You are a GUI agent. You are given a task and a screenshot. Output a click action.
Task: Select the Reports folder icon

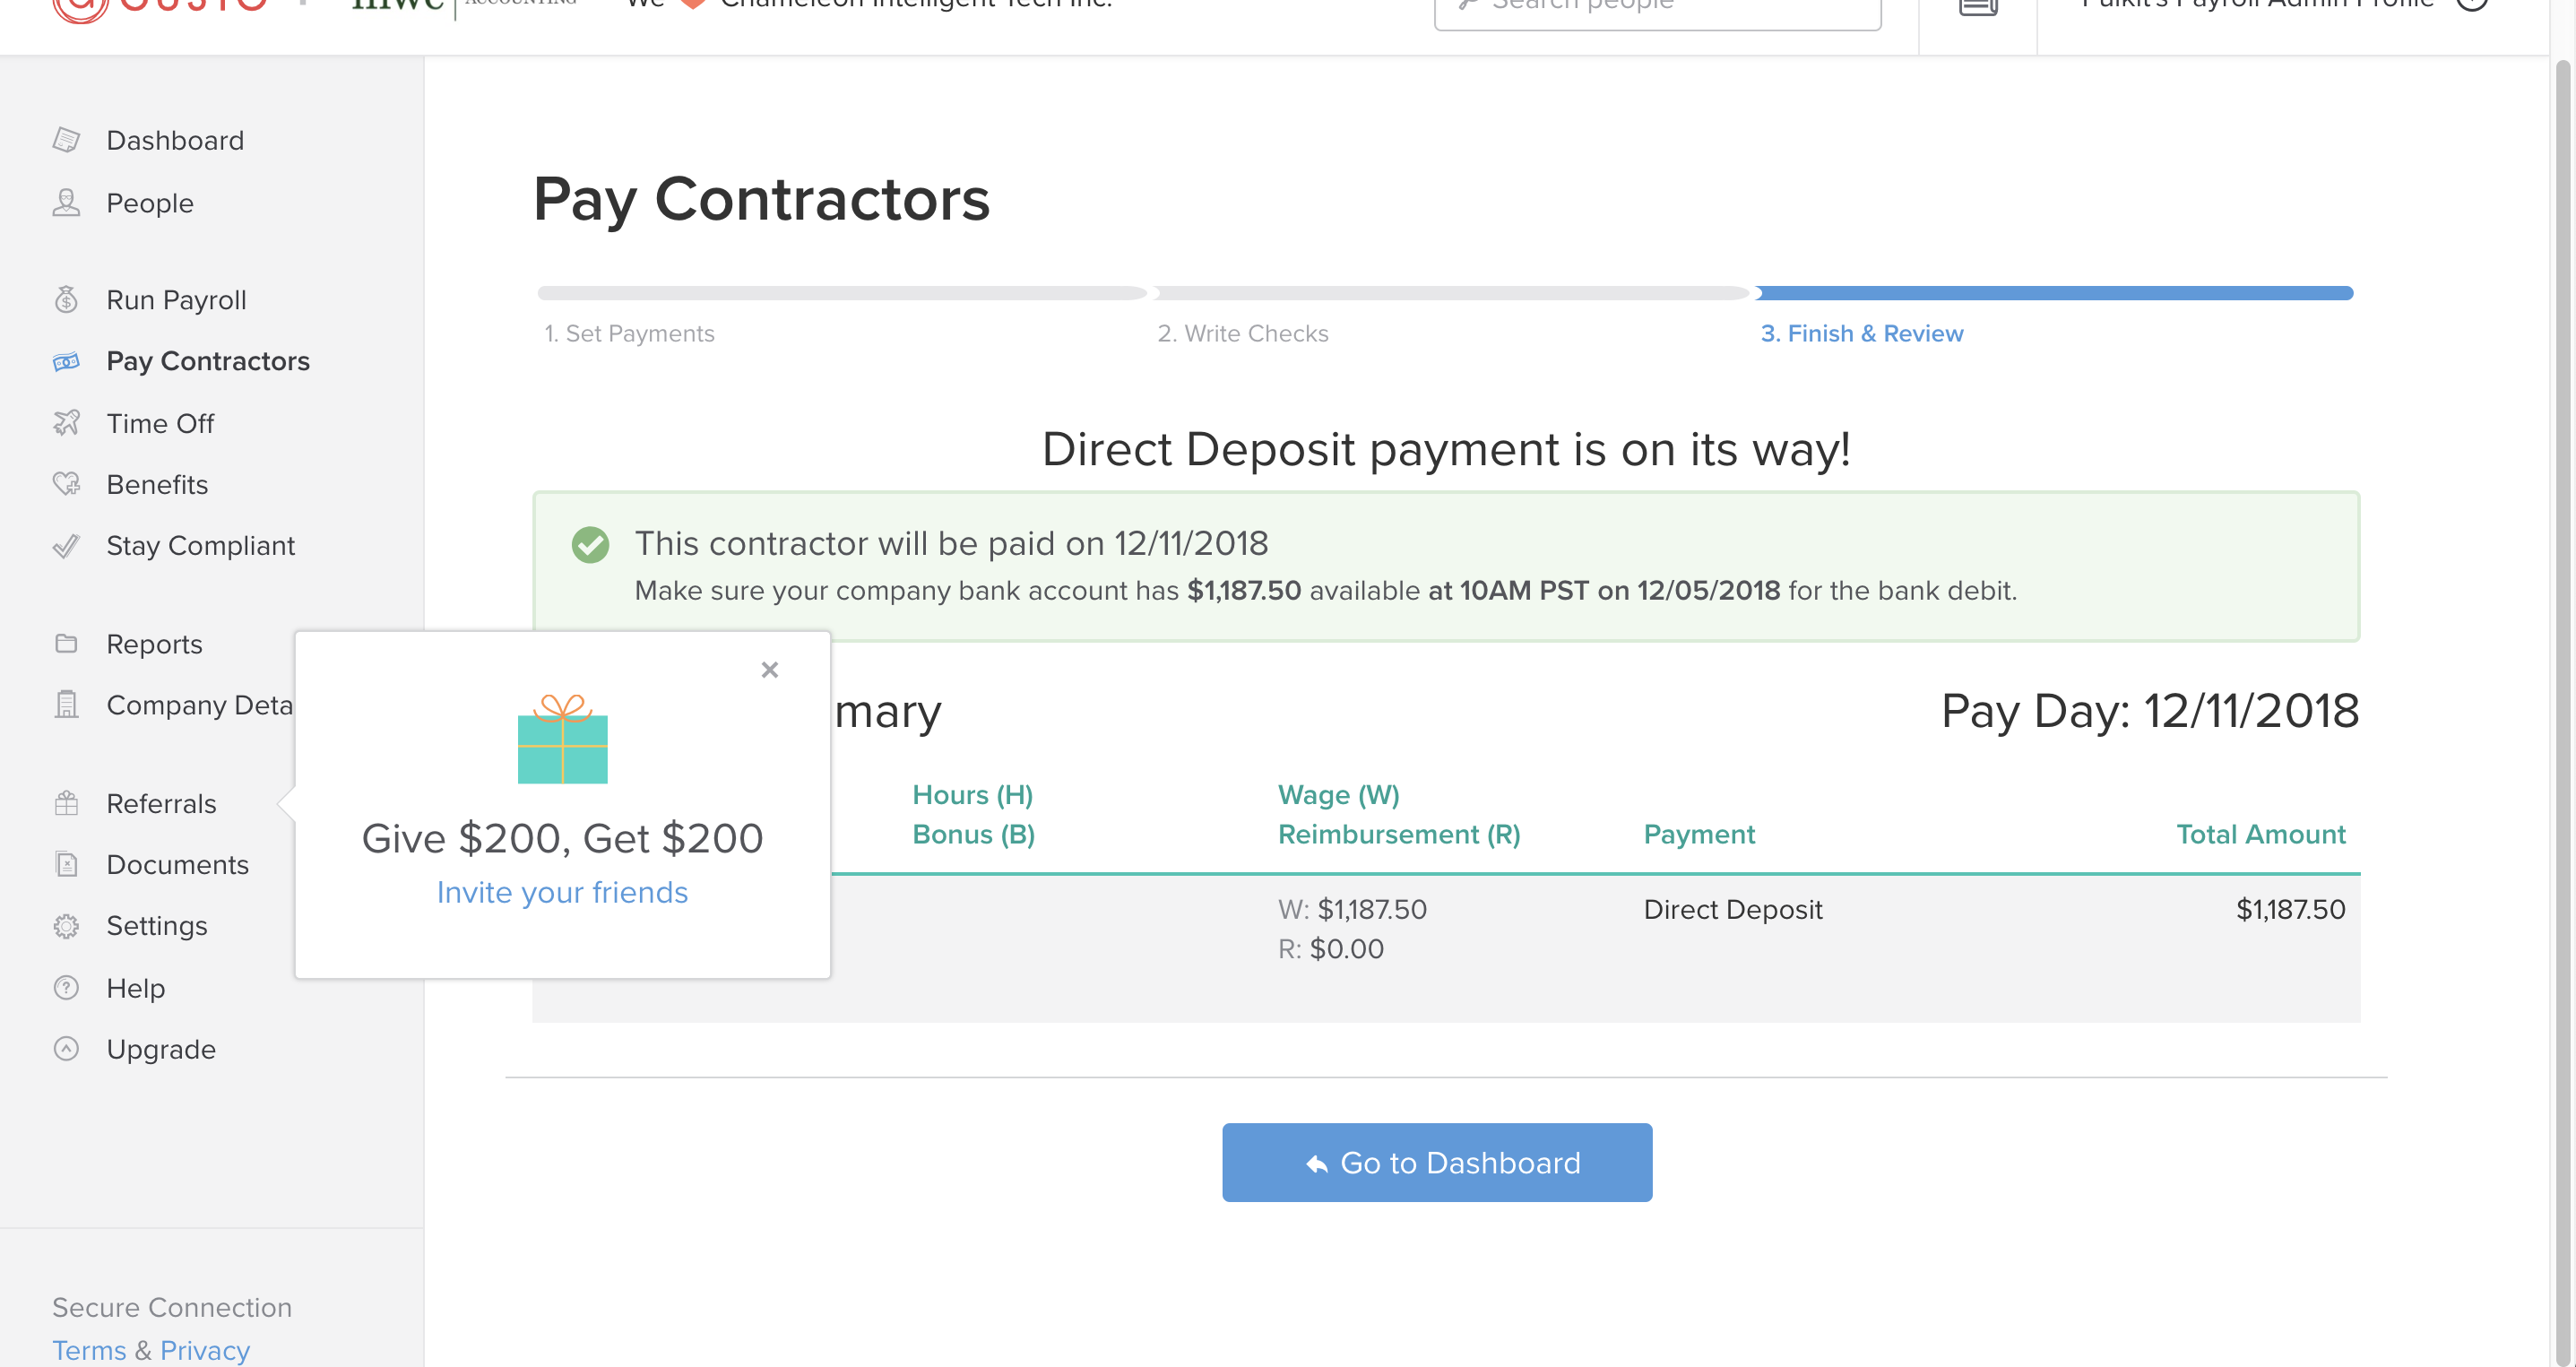point(66,643)
